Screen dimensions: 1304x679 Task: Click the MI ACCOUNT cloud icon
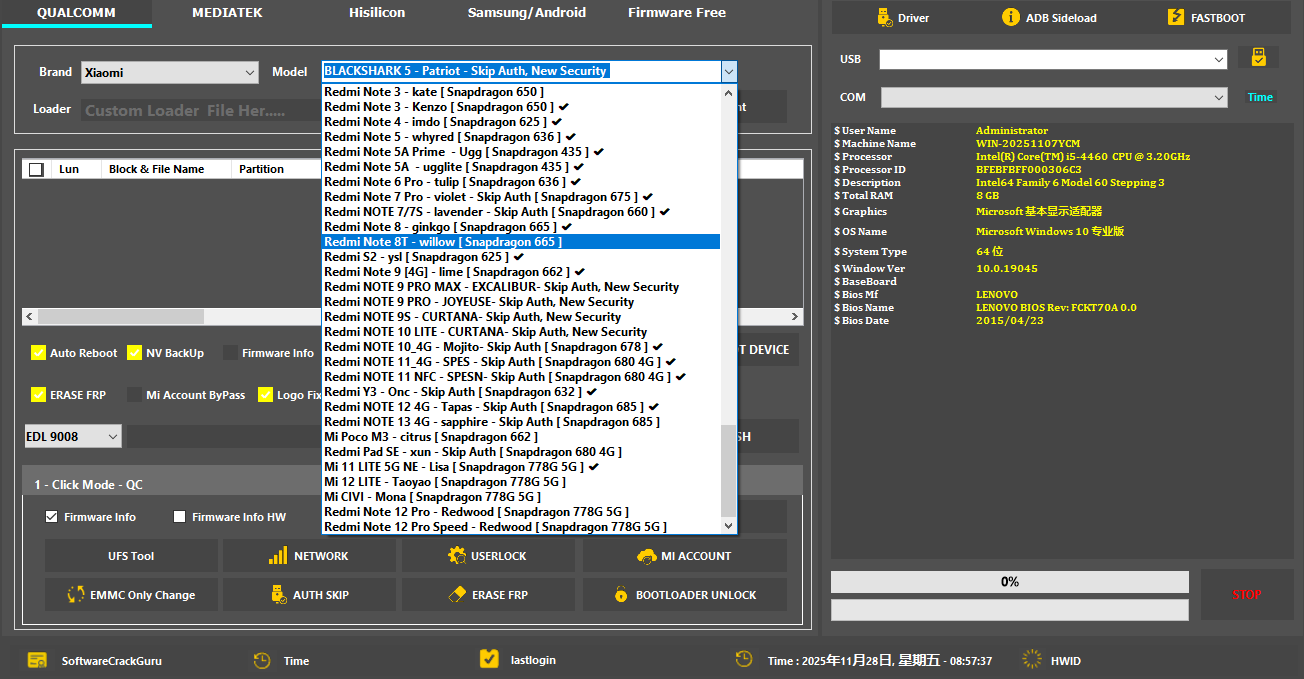click(645, 555)
